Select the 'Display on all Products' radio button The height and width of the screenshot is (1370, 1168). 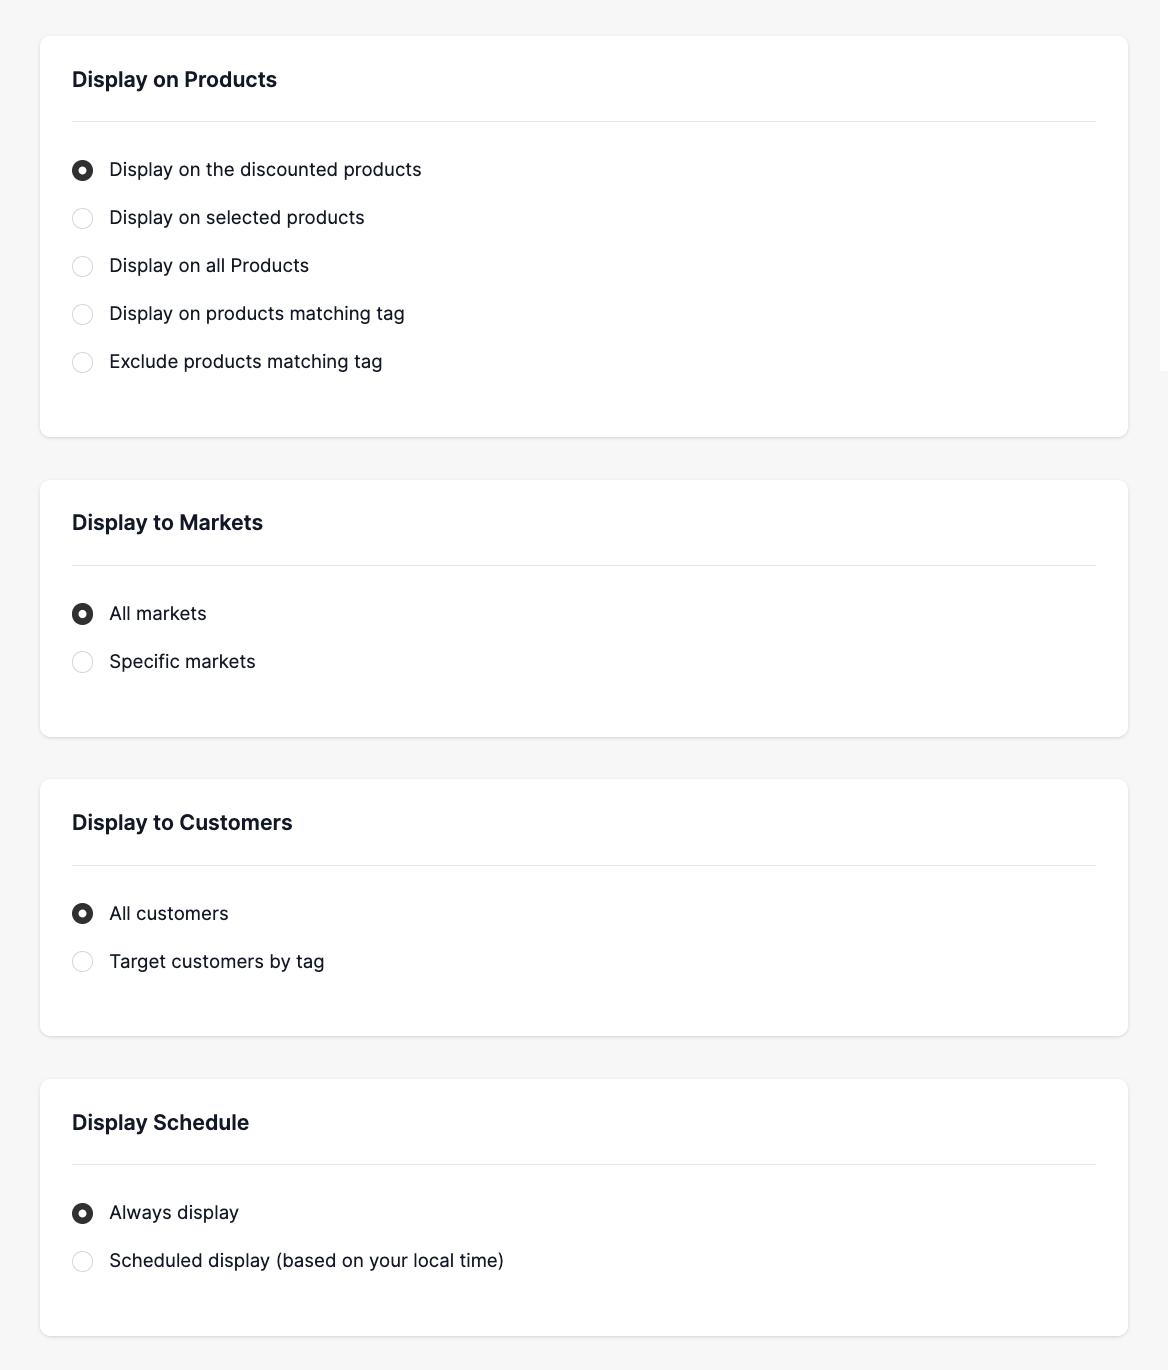tap(83, 267)
